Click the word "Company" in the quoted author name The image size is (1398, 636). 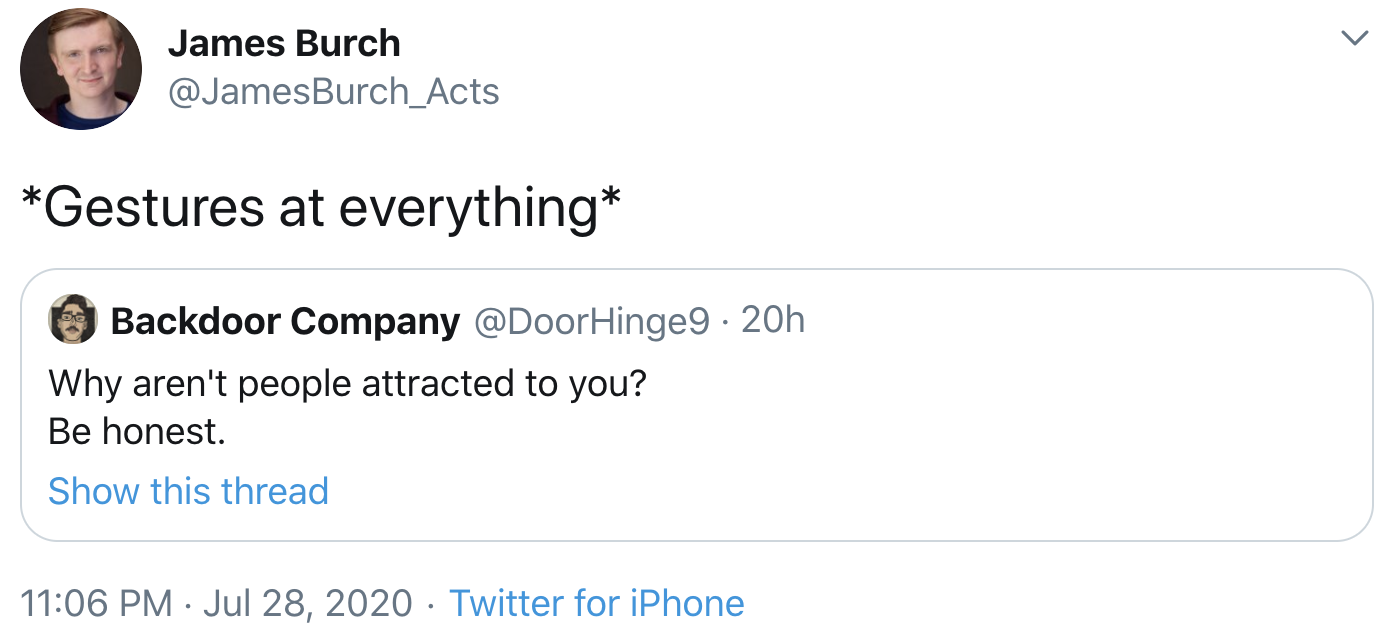point(375,321)
